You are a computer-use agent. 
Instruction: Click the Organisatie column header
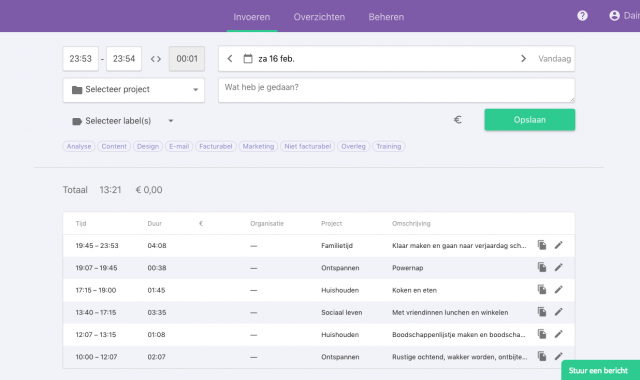tap(267, 224)
